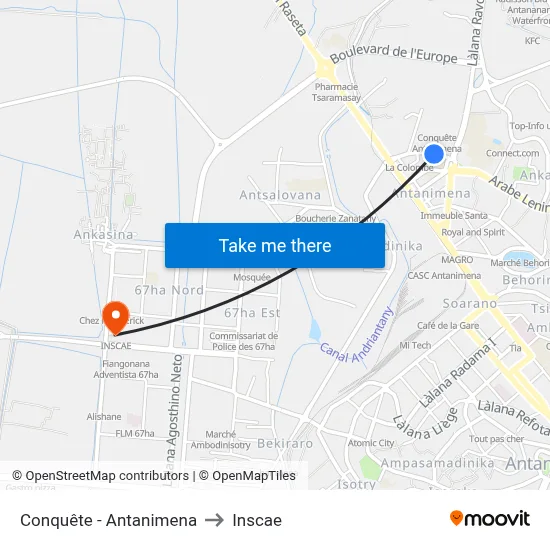550x550 pixels.
Task: Select the Pharmacie Tsaramasay map label
Action: coord(336,92)
